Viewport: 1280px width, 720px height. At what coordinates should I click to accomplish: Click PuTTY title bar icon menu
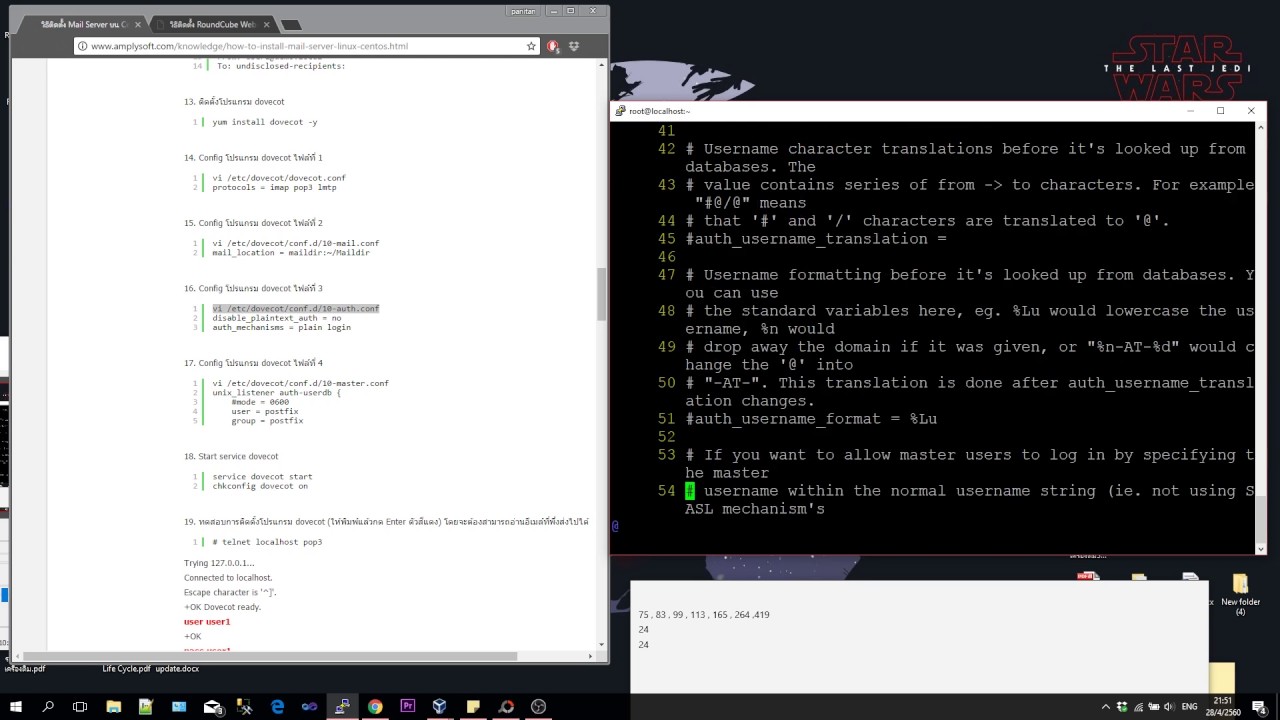click(620, 111)
